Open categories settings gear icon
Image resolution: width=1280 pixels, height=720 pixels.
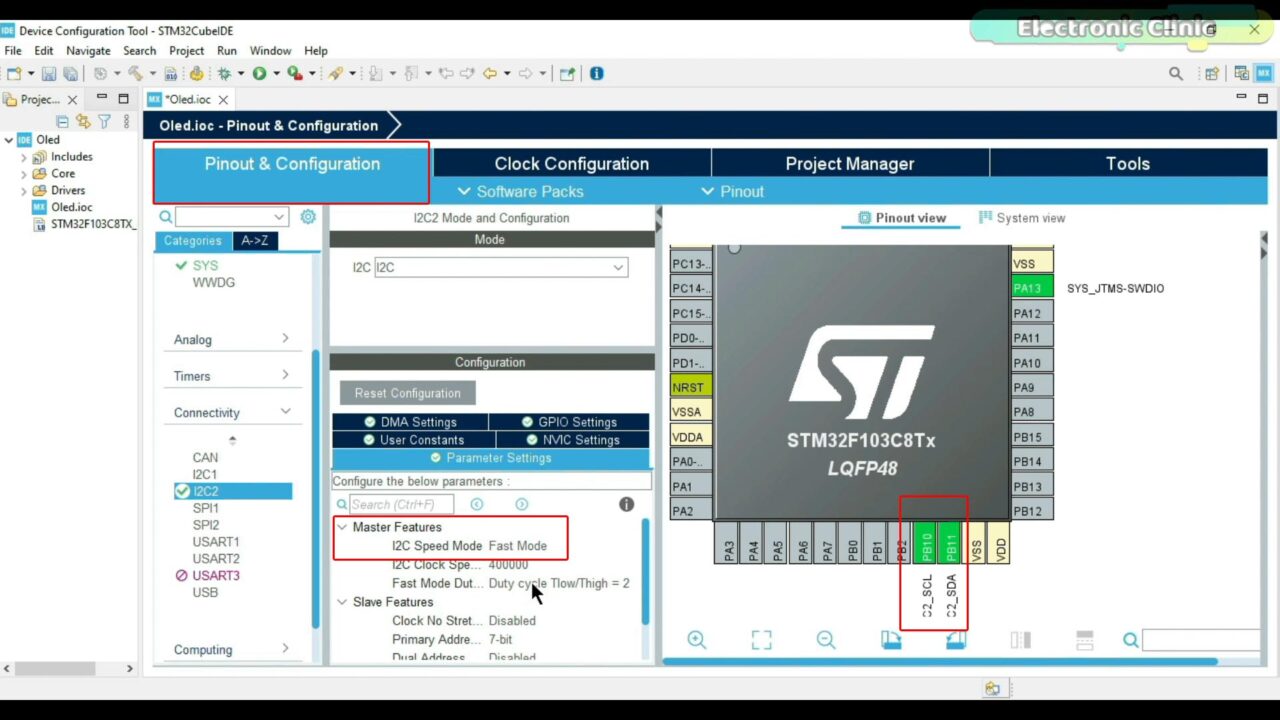pyautogui.click(x=308, y=217)
